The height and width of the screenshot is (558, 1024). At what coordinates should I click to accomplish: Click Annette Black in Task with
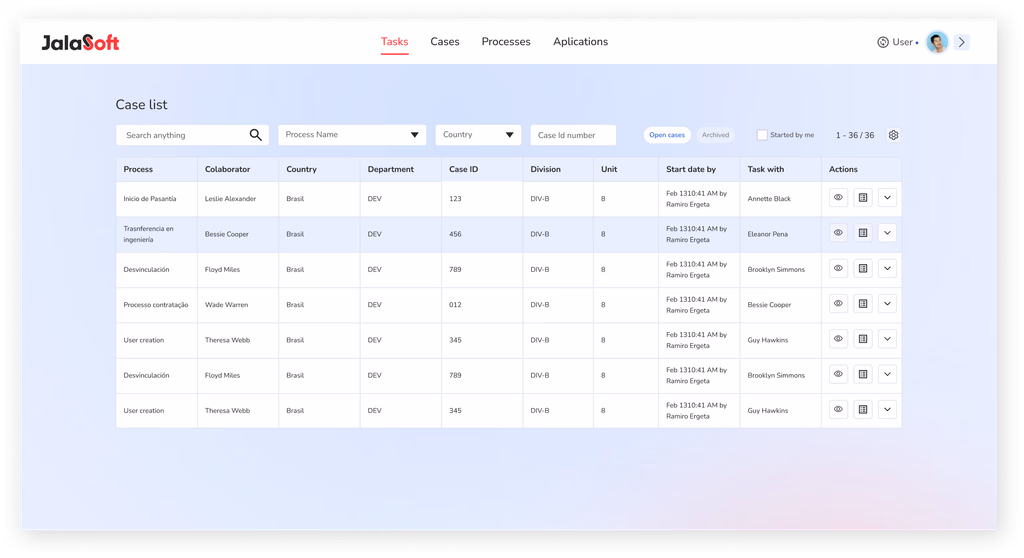click(769, 199)
